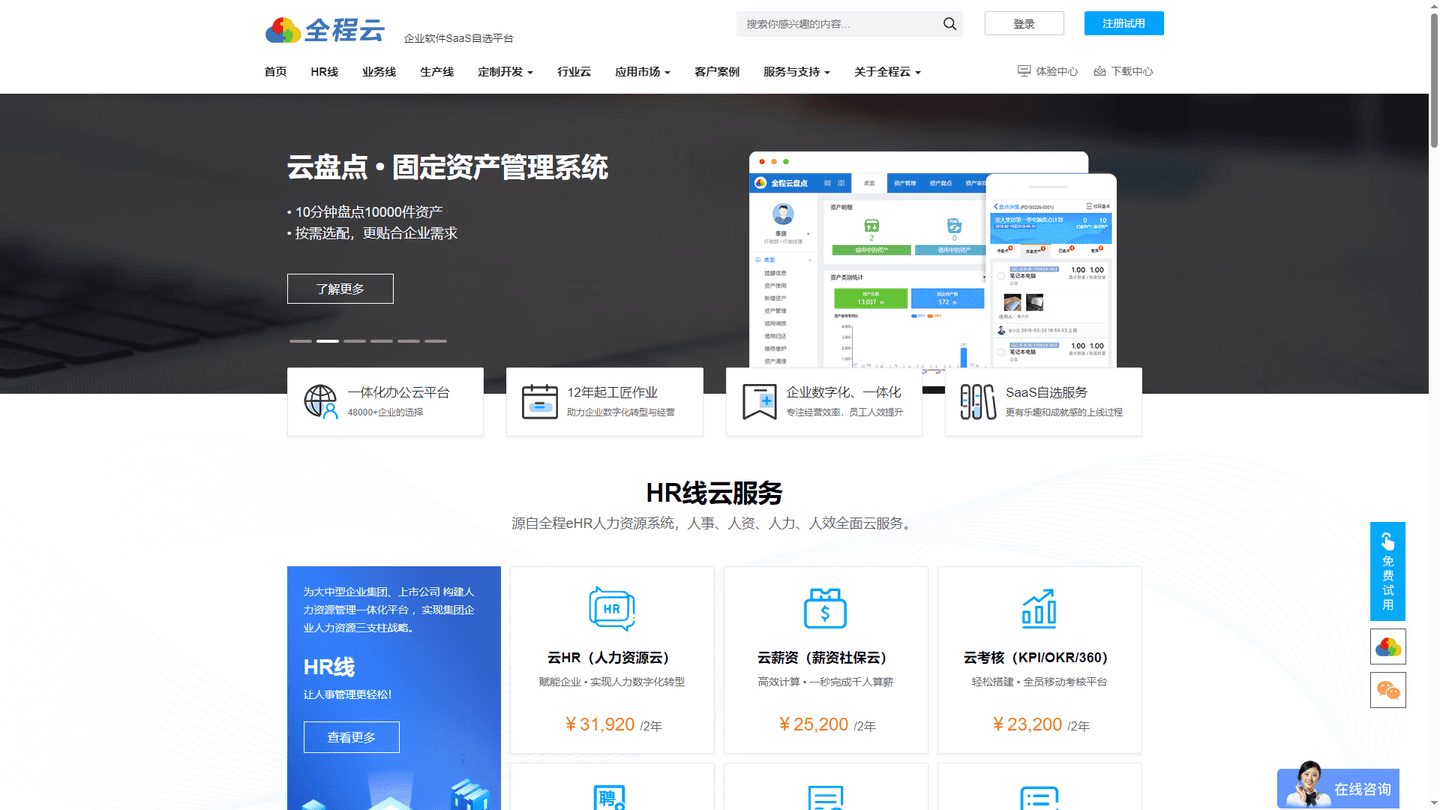Click the 助力企业数字化转型与经营 text
The image size is (1440, 810).
[x=621, y=412]
